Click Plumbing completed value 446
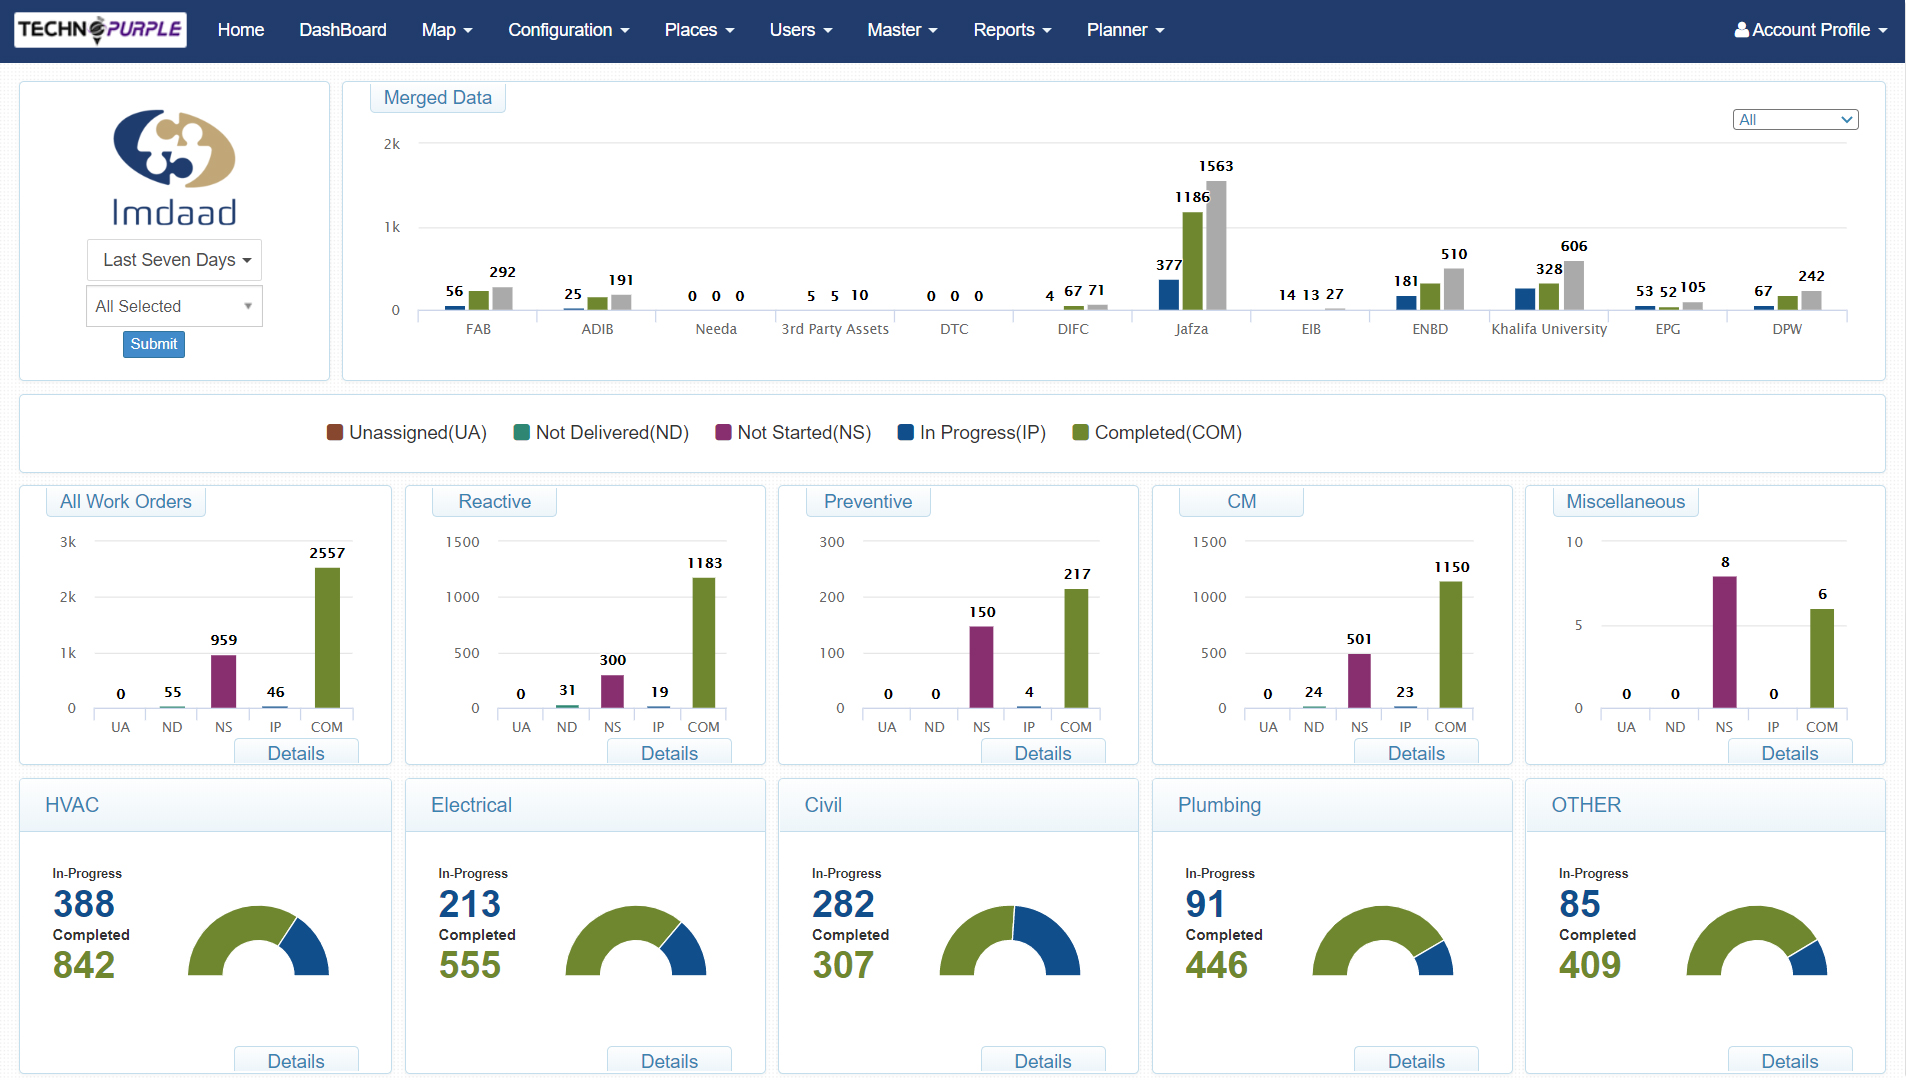Image resolution: width=1906 pixels, height=1080 pixels. (1217, 965)
